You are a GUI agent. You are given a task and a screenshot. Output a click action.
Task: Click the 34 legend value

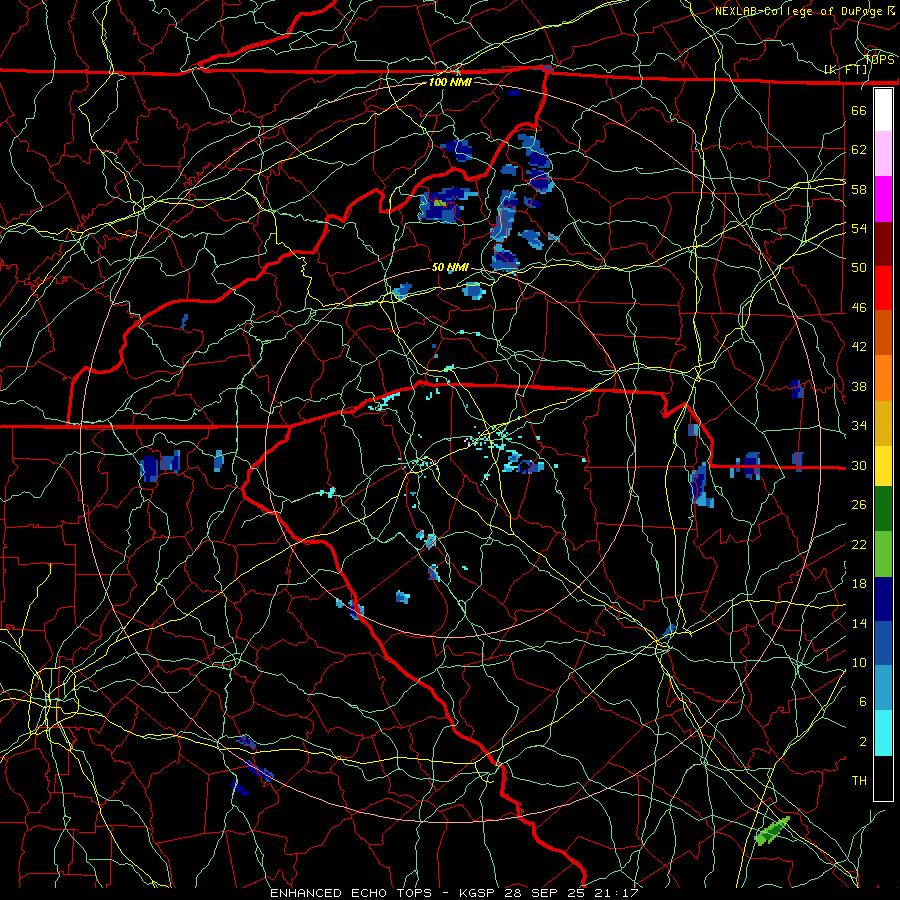tap(859, 426)
